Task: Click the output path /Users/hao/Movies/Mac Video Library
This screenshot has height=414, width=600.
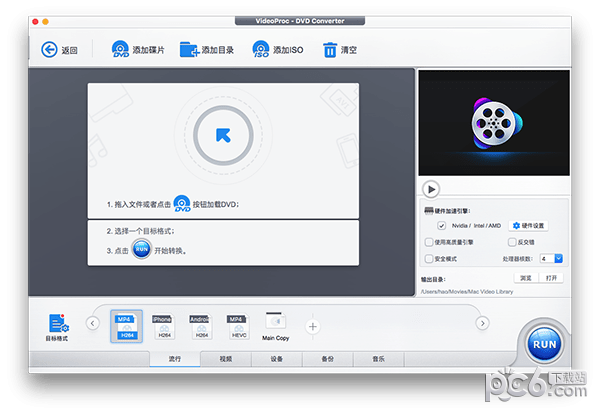Action: point(467,292)
